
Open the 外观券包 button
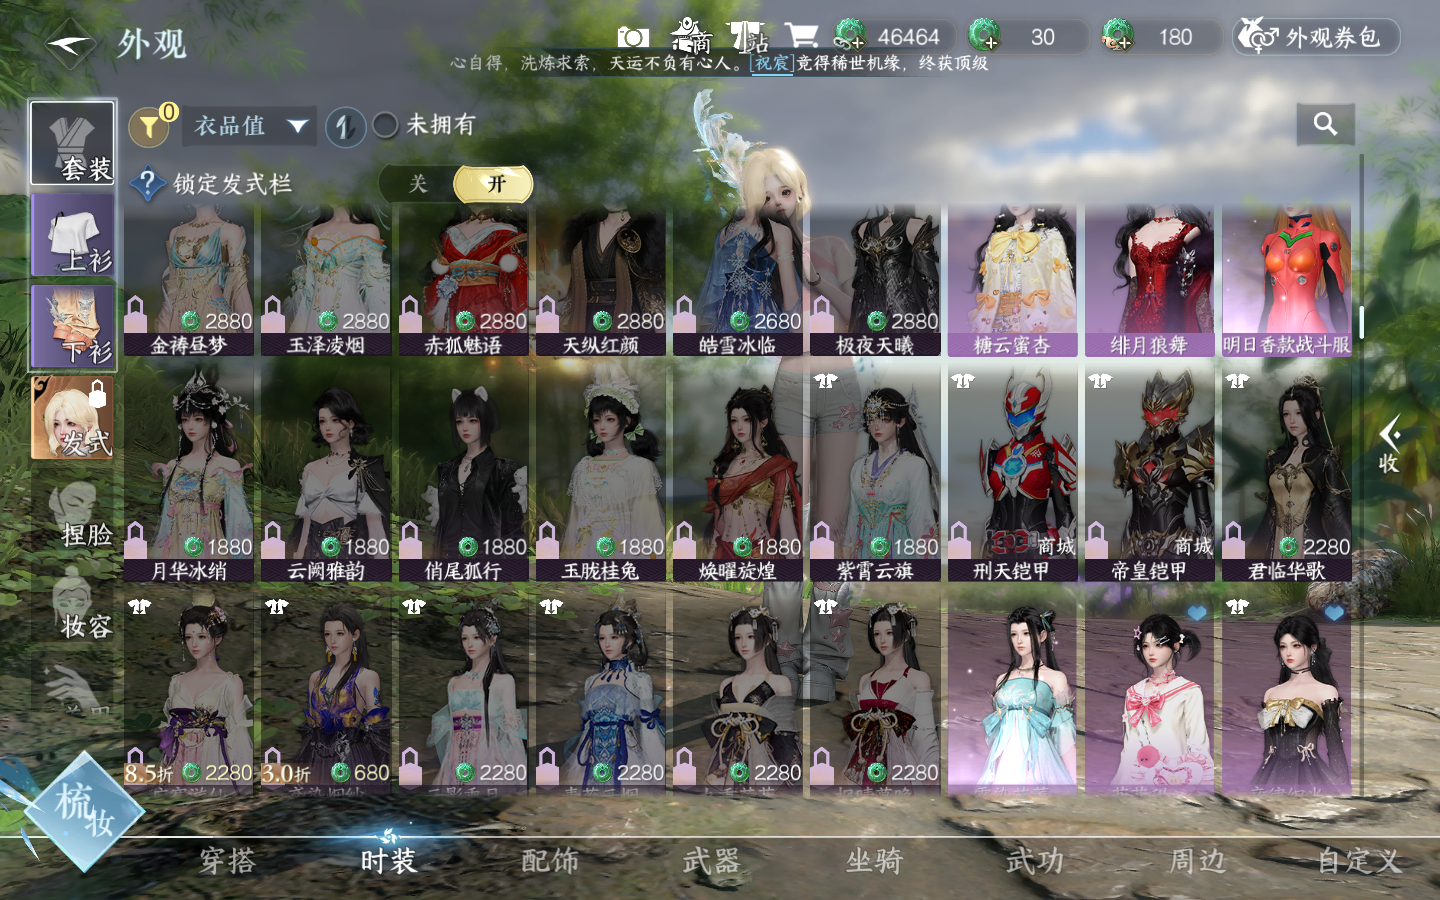pyautogui.click(x=1315, y=38)
